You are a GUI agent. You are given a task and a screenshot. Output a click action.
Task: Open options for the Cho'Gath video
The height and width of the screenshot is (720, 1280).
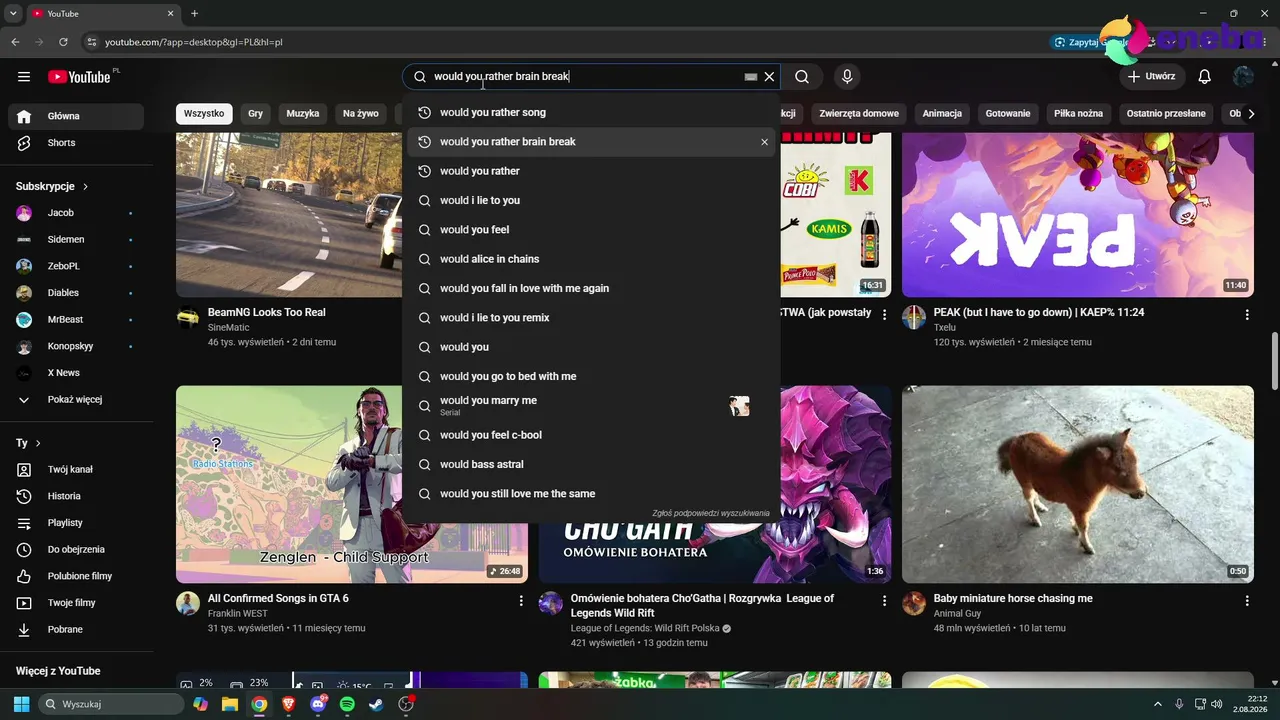pos(884,600)
